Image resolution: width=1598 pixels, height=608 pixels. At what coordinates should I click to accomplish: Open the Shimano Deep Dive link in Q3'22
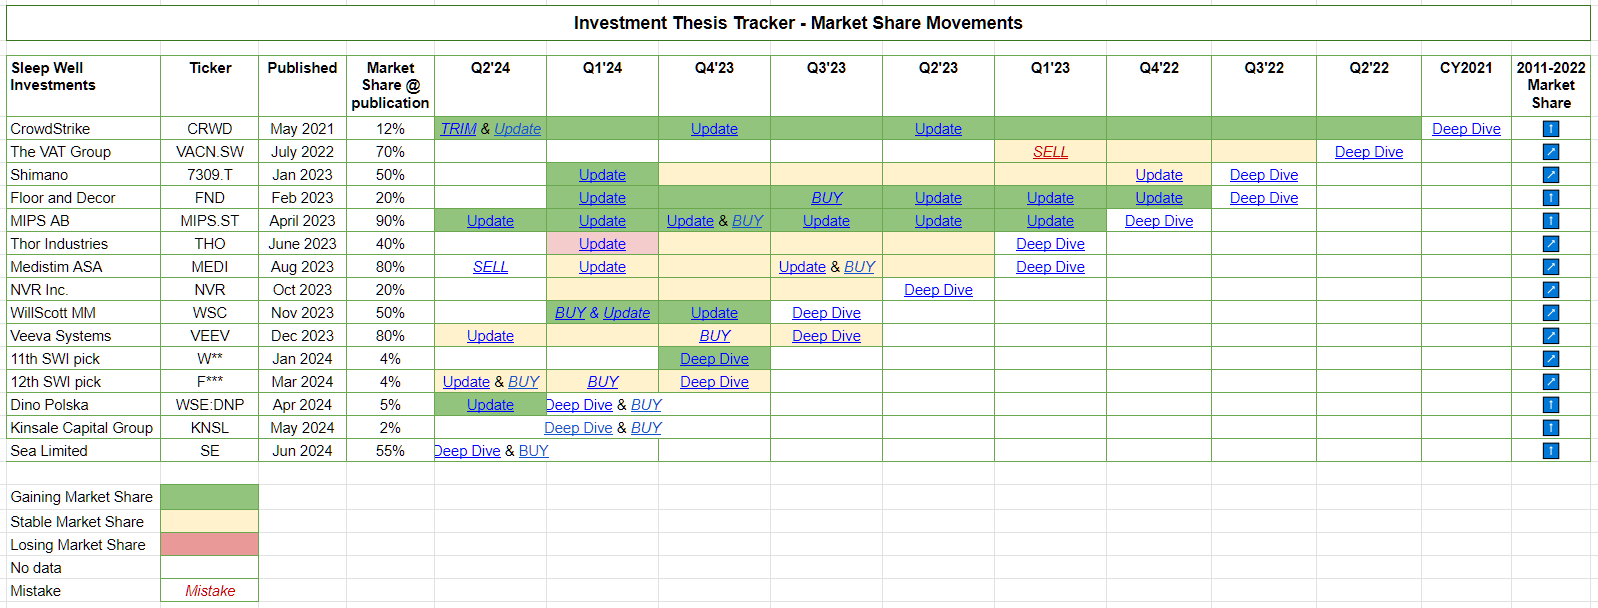pos(1264,175)
